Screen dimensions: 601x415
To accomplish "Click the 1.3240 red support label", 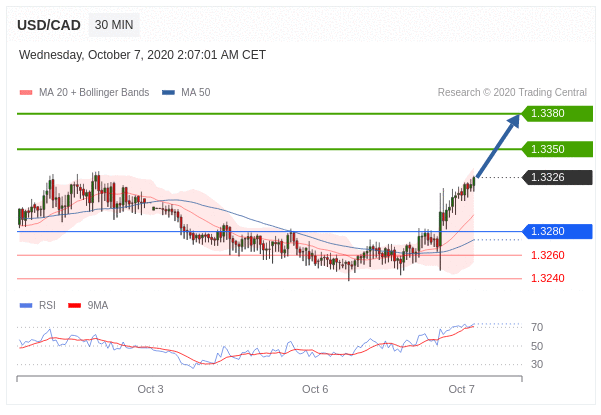I will [x=548, y=278].
